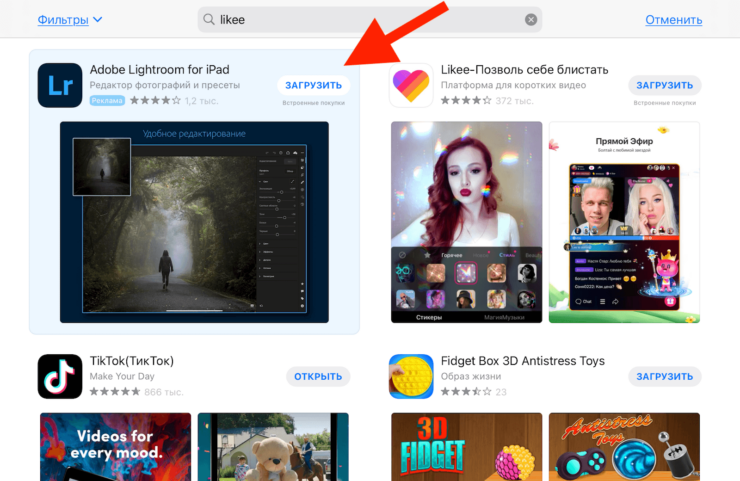Click the search field containing likee
This screenshot has width=740, height=481.
370,20
